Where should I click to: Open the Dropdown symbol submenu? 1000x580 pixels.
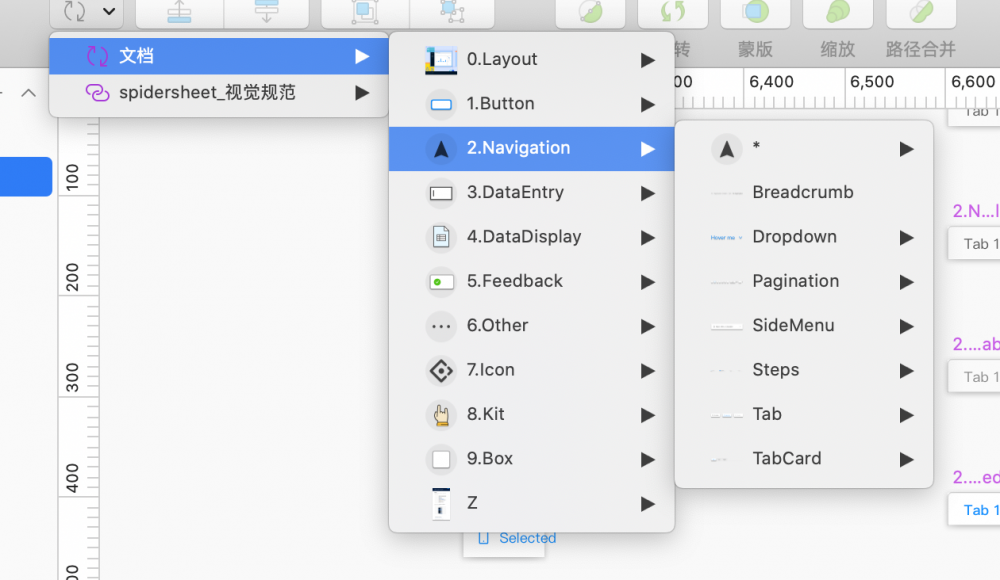[x=804, y=237]
